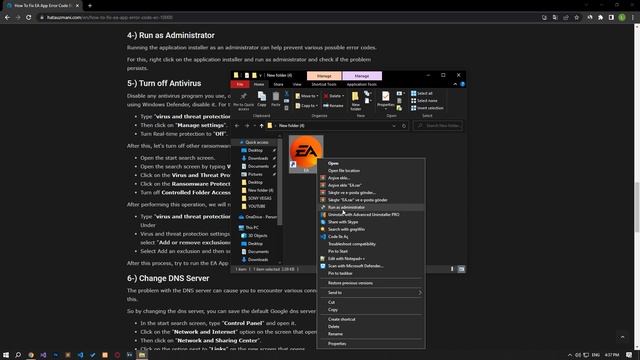This screenshot has width=640, height=360.
Task: Click the Search New folder input field
Action: click(x=438, y=126)
